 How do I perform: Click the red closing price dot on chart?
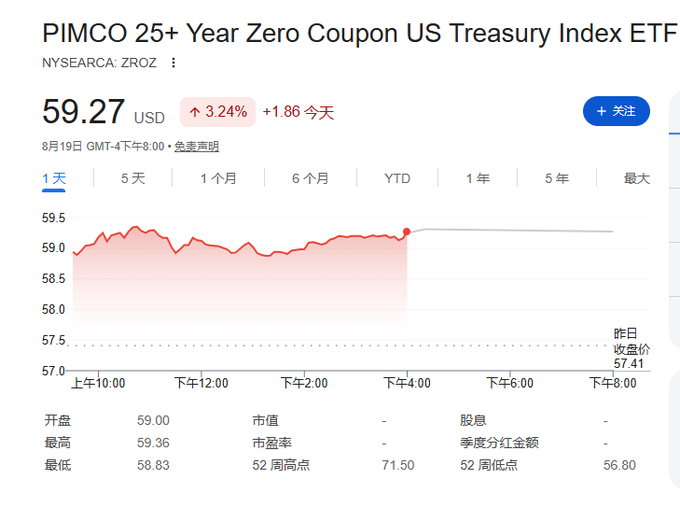click(406, 232)
